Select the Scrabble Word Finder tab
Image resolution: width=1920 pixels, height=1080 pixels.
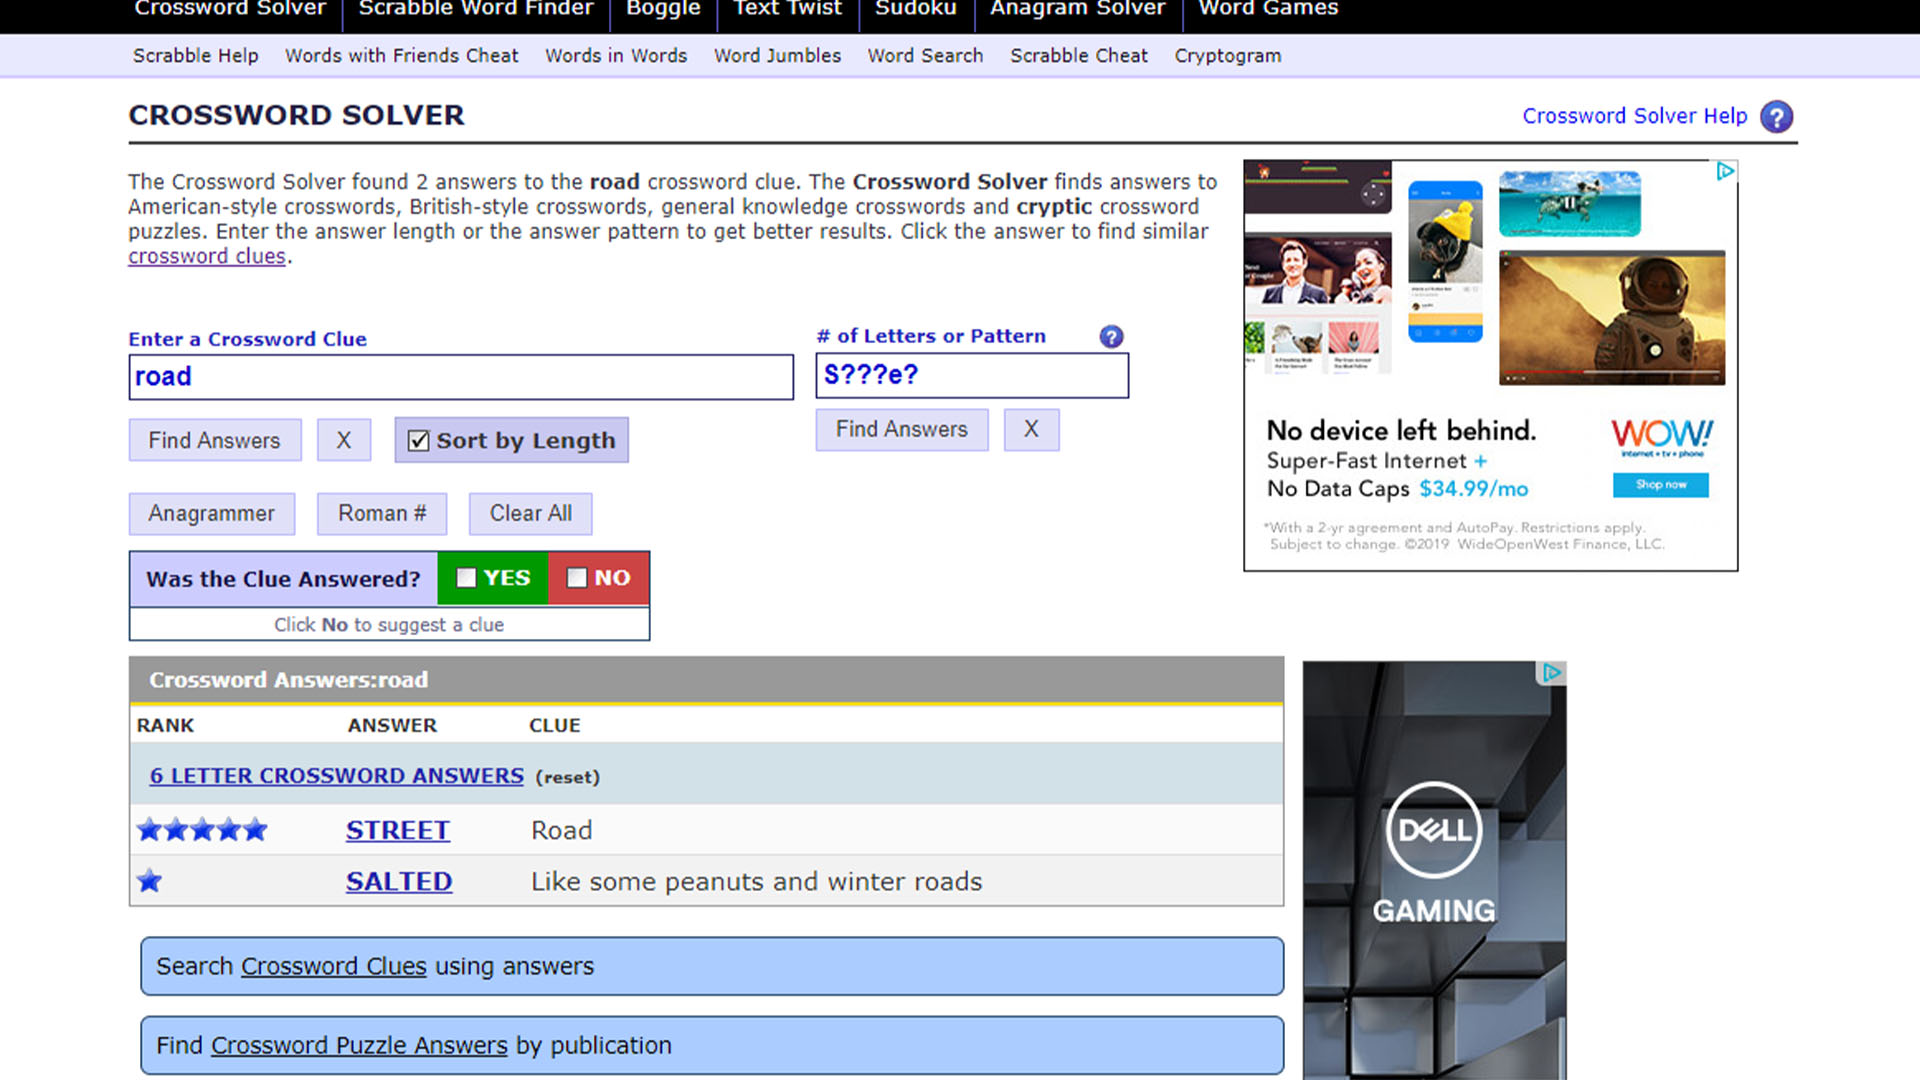pos(479,9)
